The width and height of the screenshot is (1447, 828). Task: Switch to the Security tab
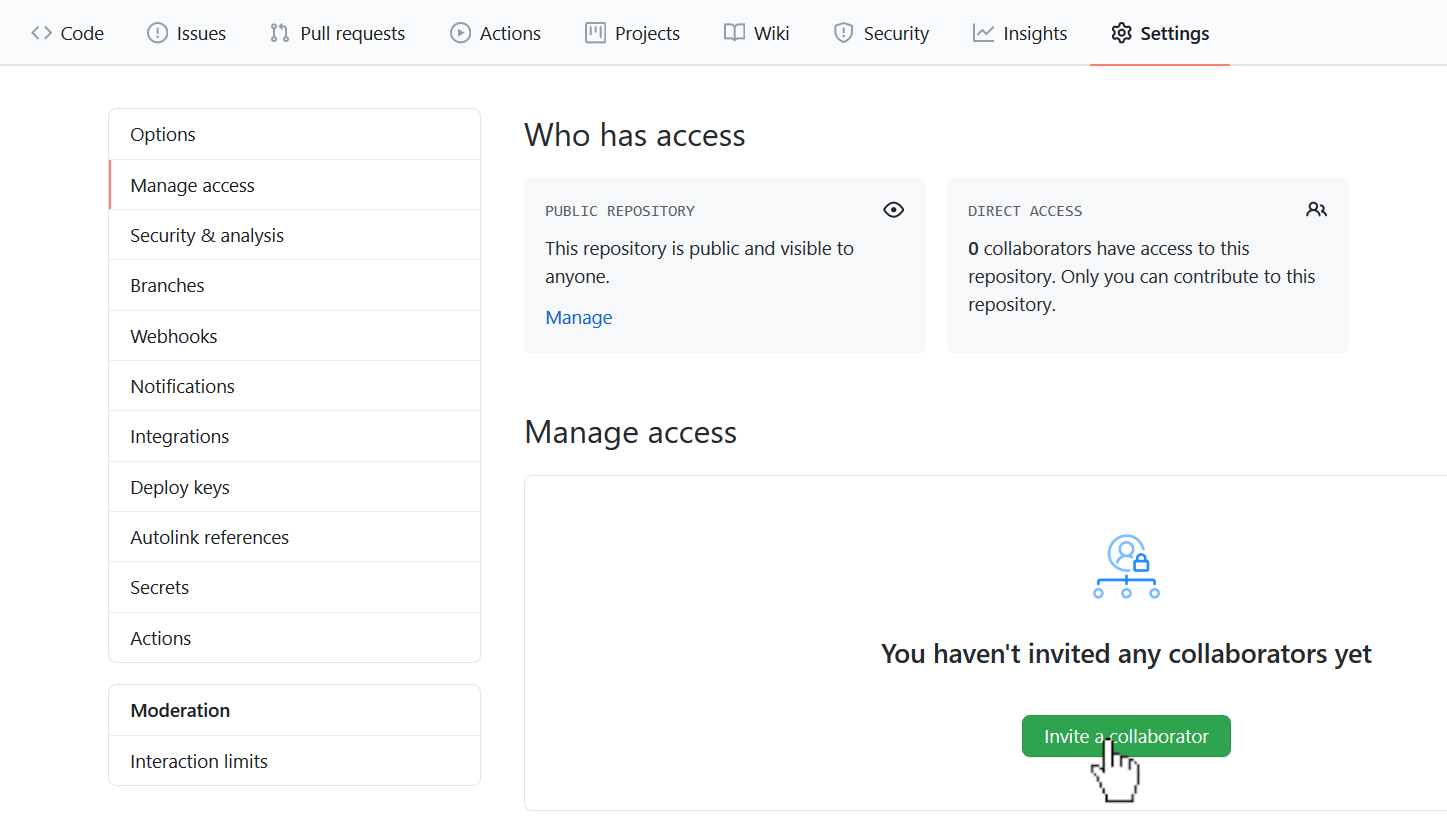pos(881,33)
